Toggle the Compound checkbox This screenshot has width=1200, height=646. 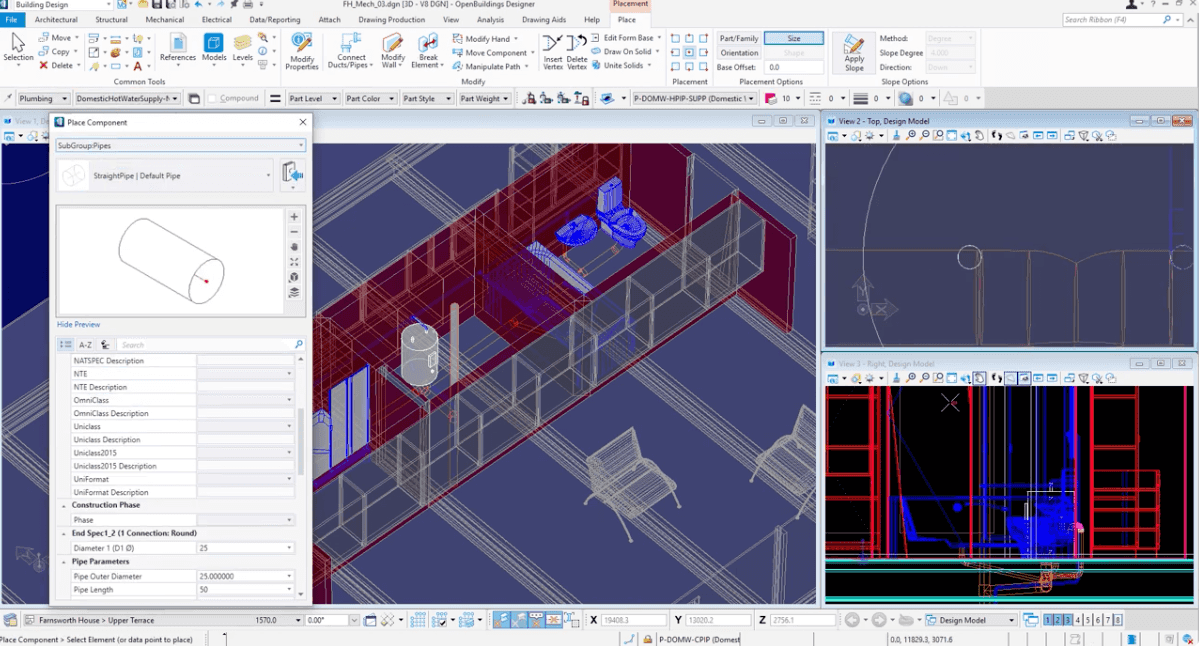(x=213, y=98)
